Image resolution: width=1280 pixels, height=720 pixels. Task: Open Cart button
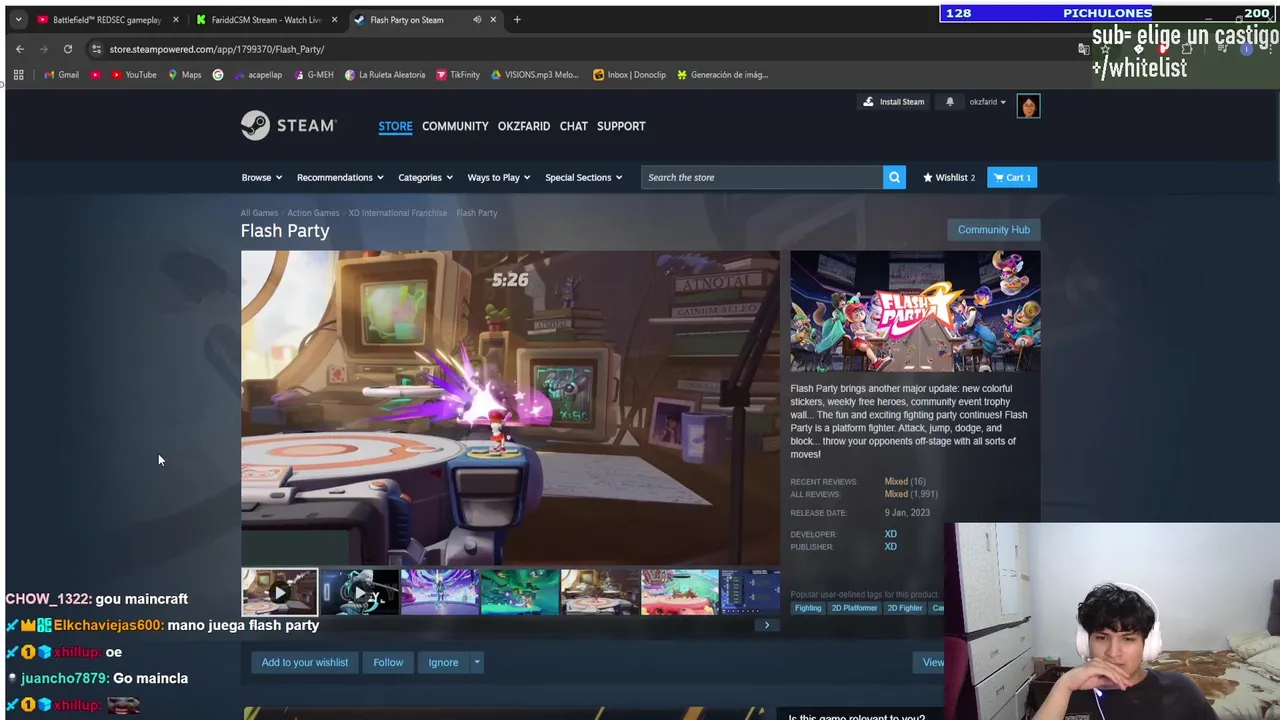click(x=1012, y=177)
